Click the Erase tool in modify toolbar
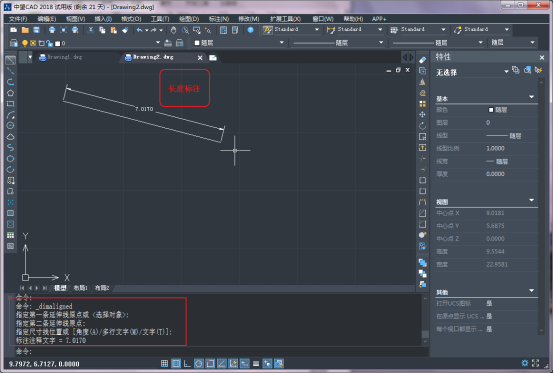Screen dimensions: 554x374 (422, 60)
